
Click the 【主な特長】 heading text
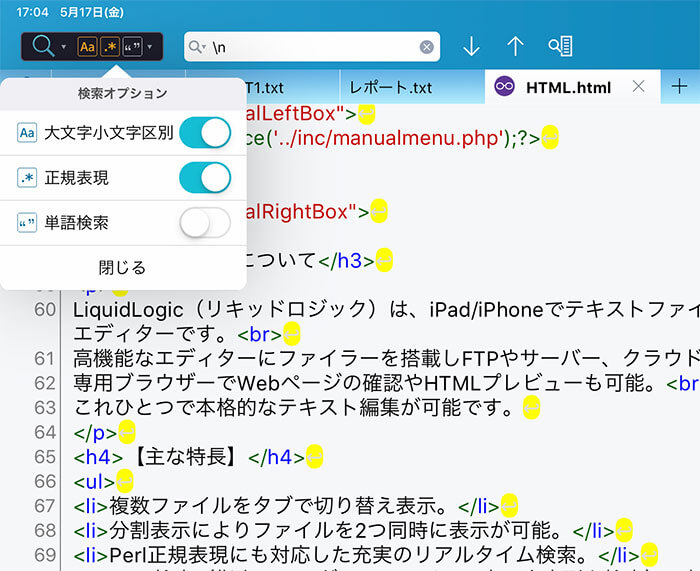click(185, 457)
